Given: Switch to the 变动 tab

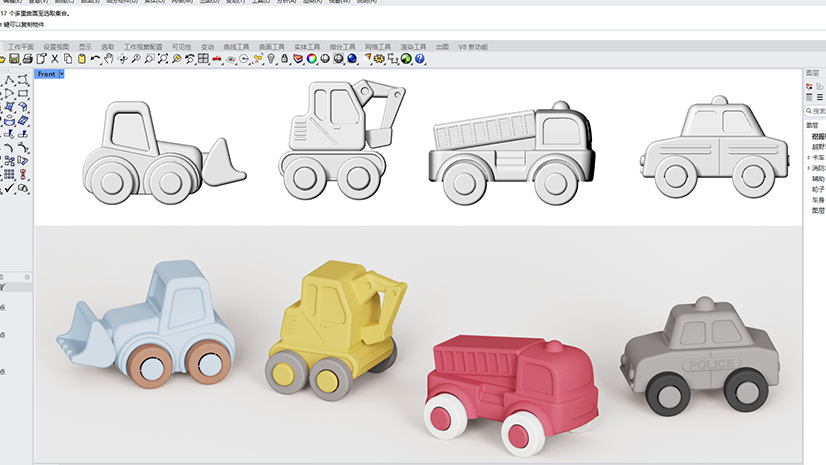Looking at the screenshot, I should pyautogui.click(x=208, y=47).
